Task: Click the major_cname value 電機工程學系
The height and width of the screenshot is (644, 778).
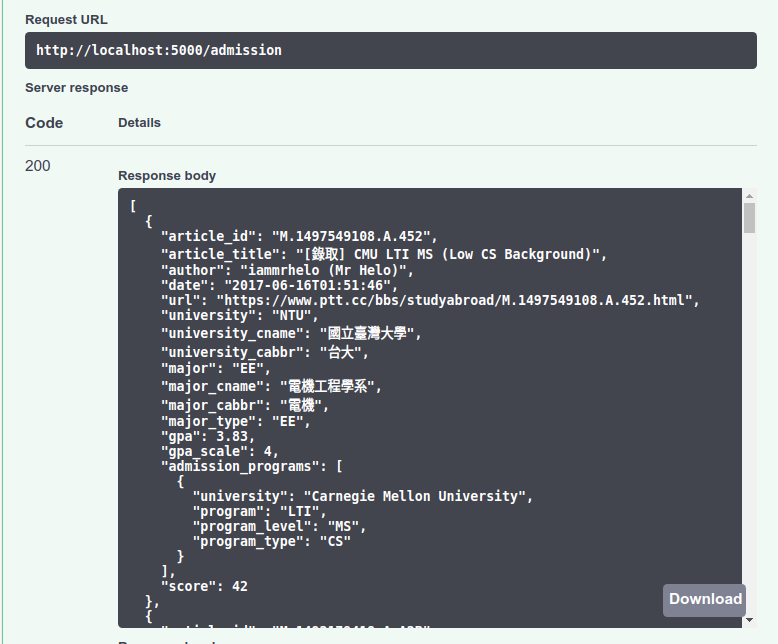Action: [x=327, y=386]
